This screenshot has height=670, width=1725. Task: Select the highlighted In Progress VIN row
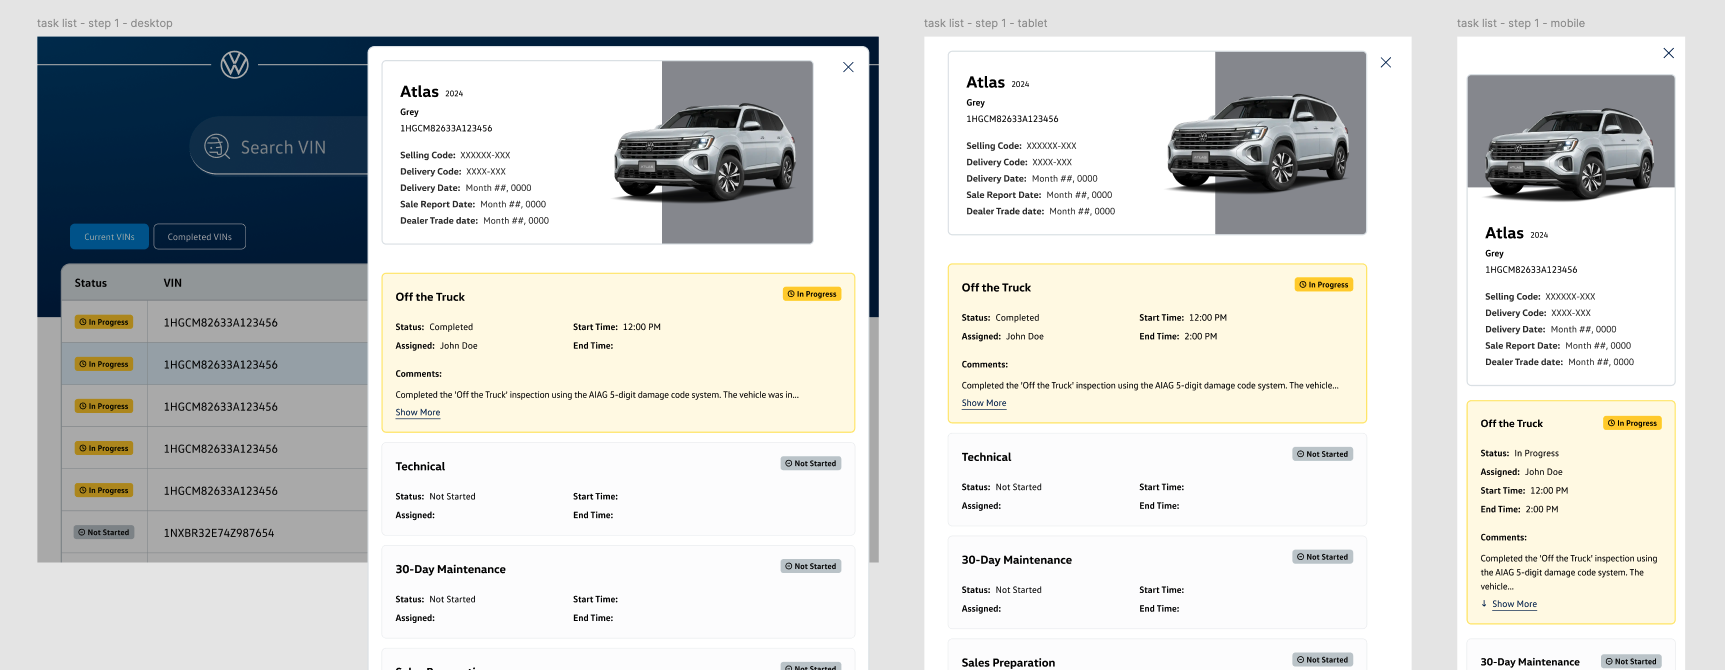(215, 364)
